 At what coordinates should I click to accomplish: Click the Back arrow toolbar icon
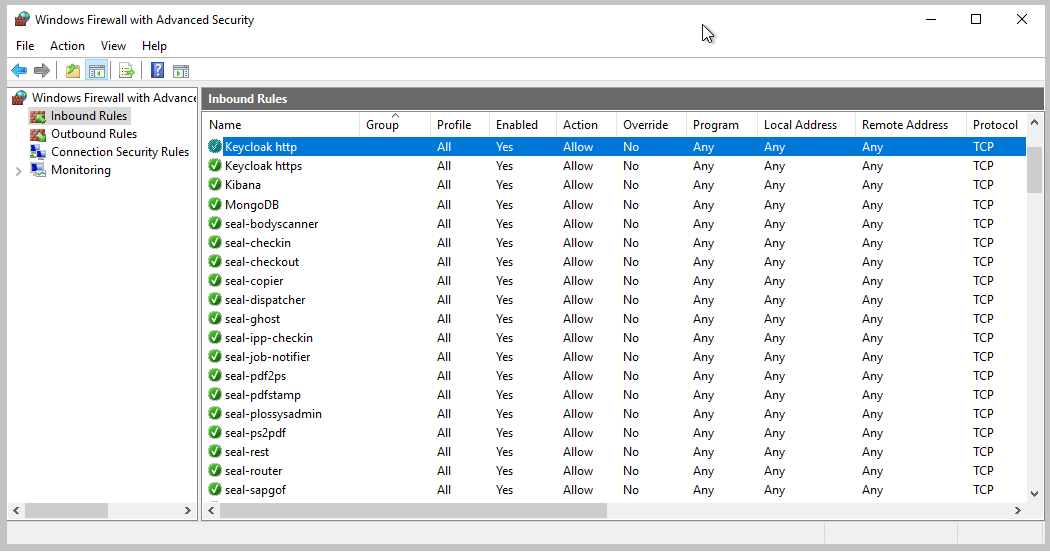pyautogui.click(x=19, y=70)
